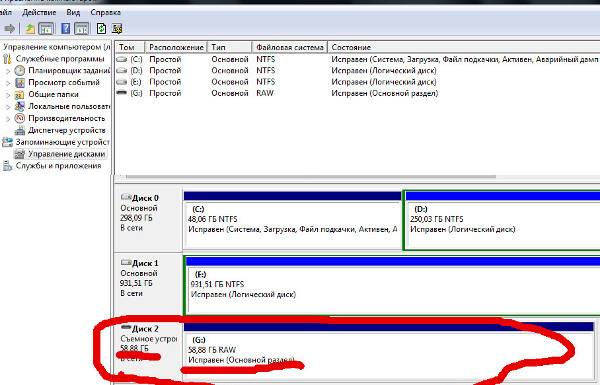
Task: Select Управление компьютером root node
Action: point(57,47)
